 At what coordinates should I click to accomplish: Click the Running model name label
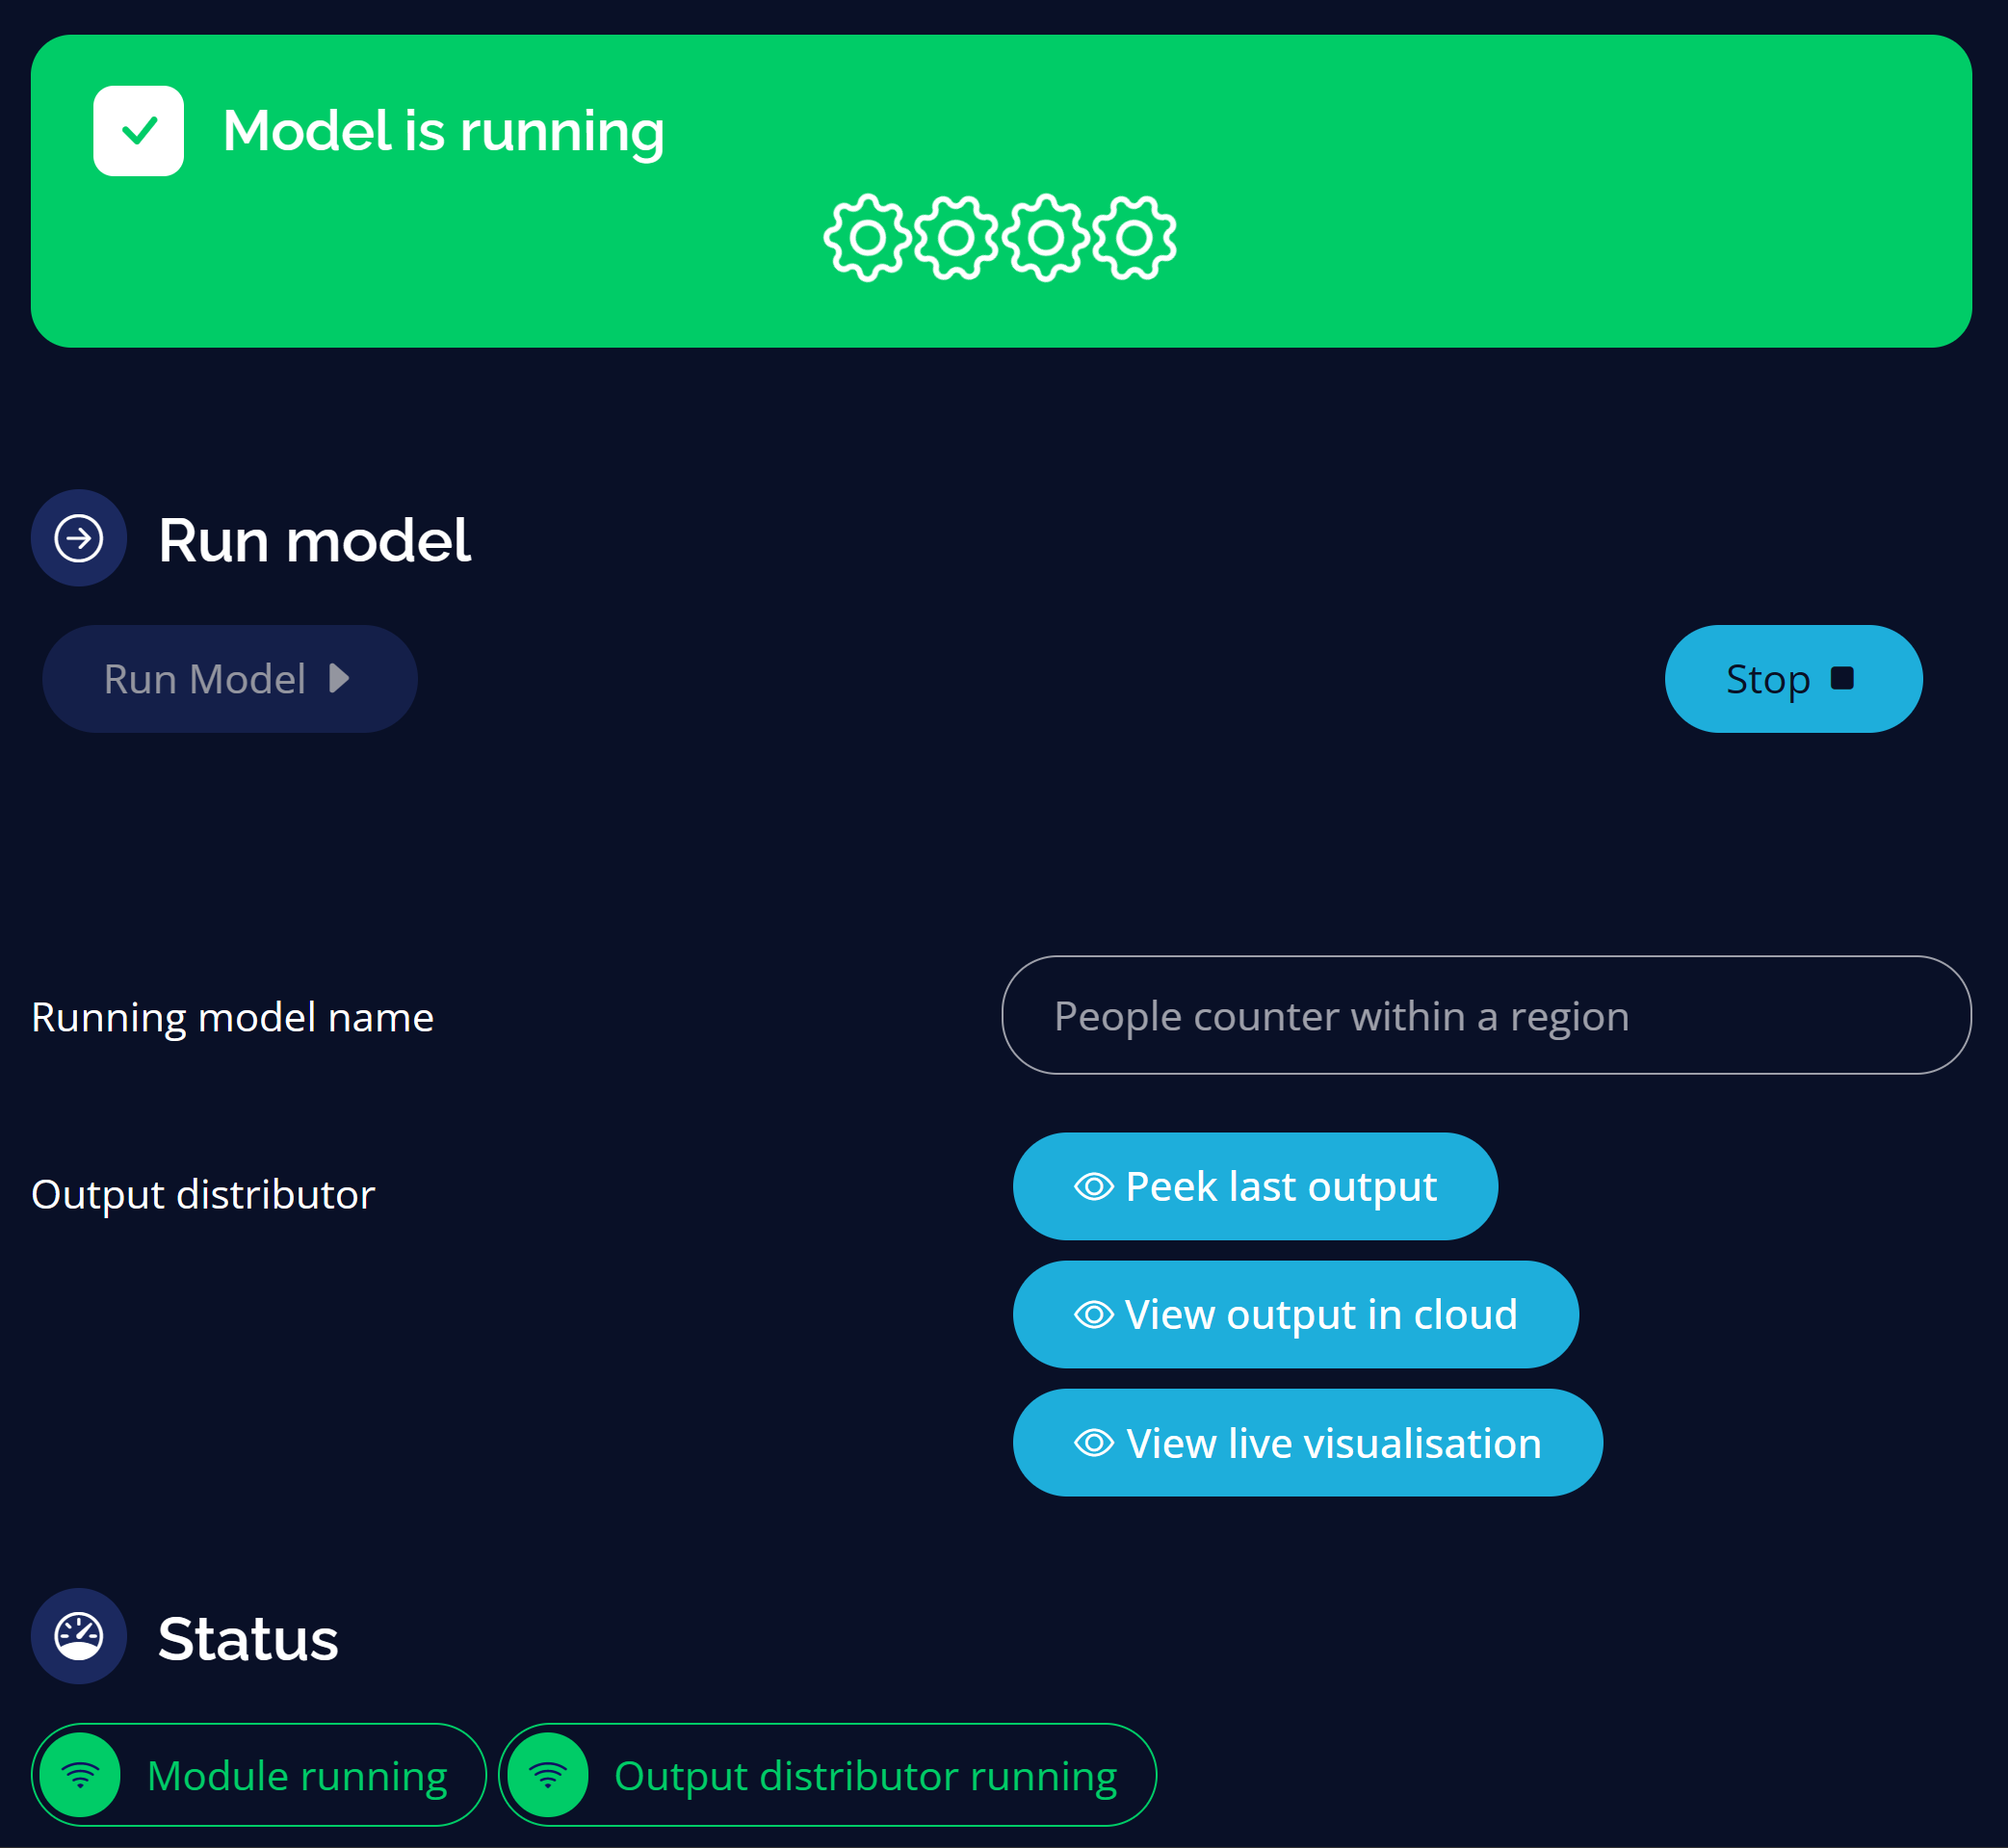(x=232, y=1017)
